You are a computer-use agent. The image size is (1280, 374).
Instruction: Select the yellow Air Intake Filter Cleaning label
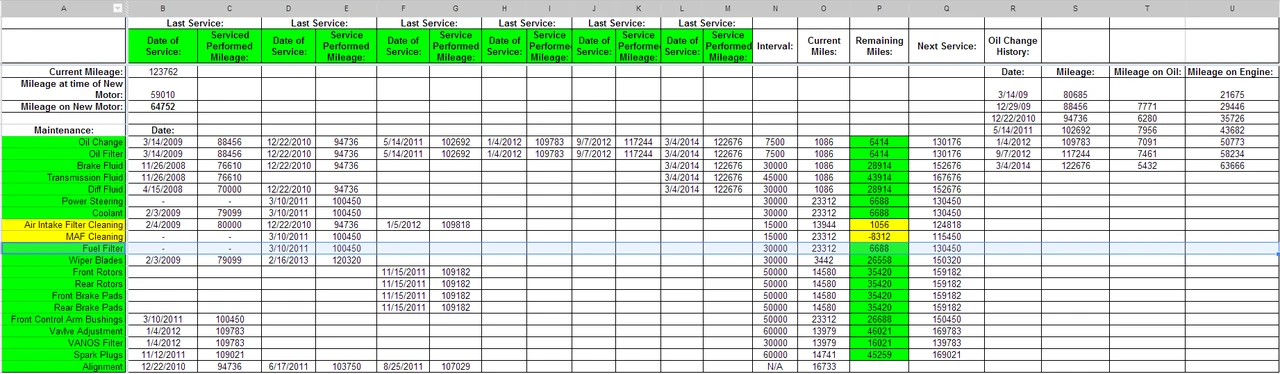[x=64, y=225]
